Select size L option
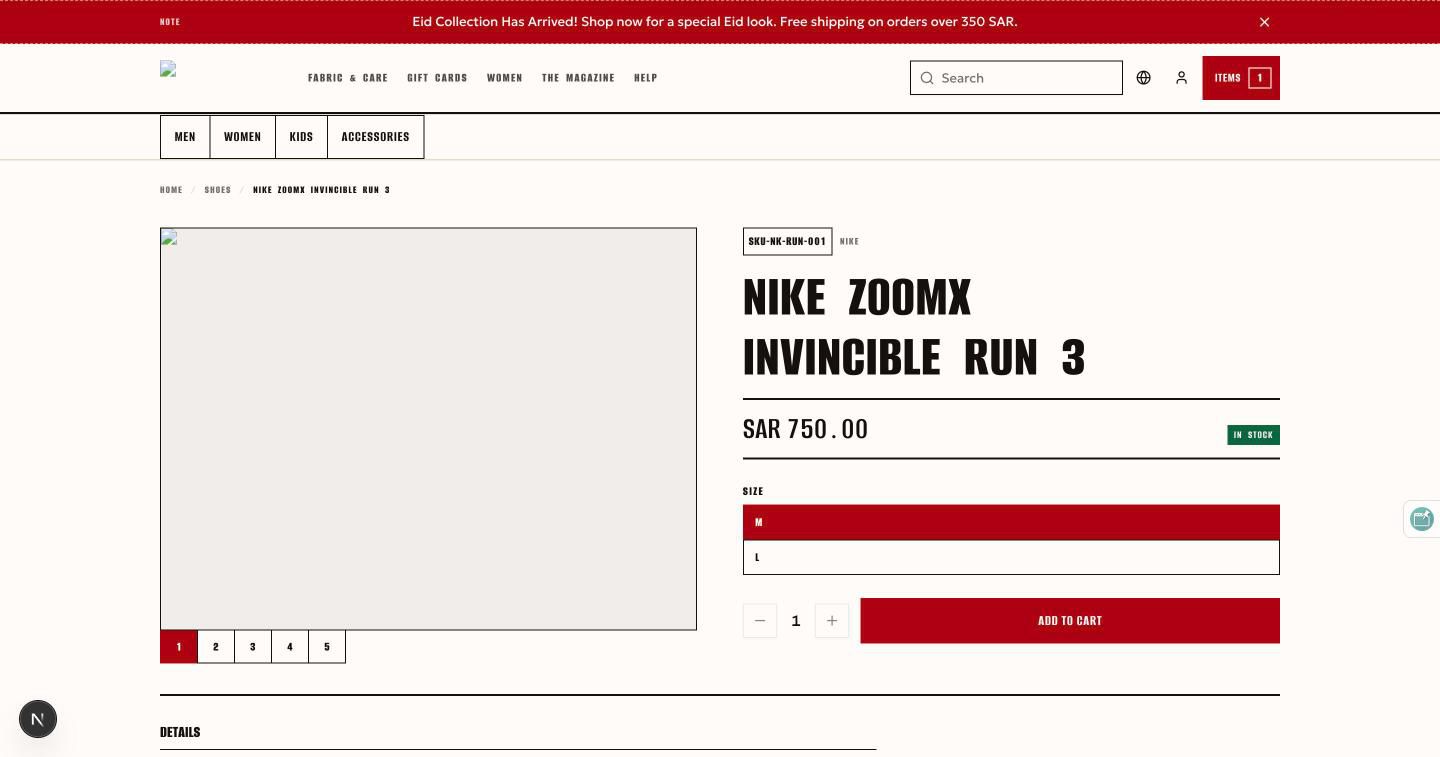Viewport: 1440px width, 757px height. pyautogui.click(x=1011, y=557)
